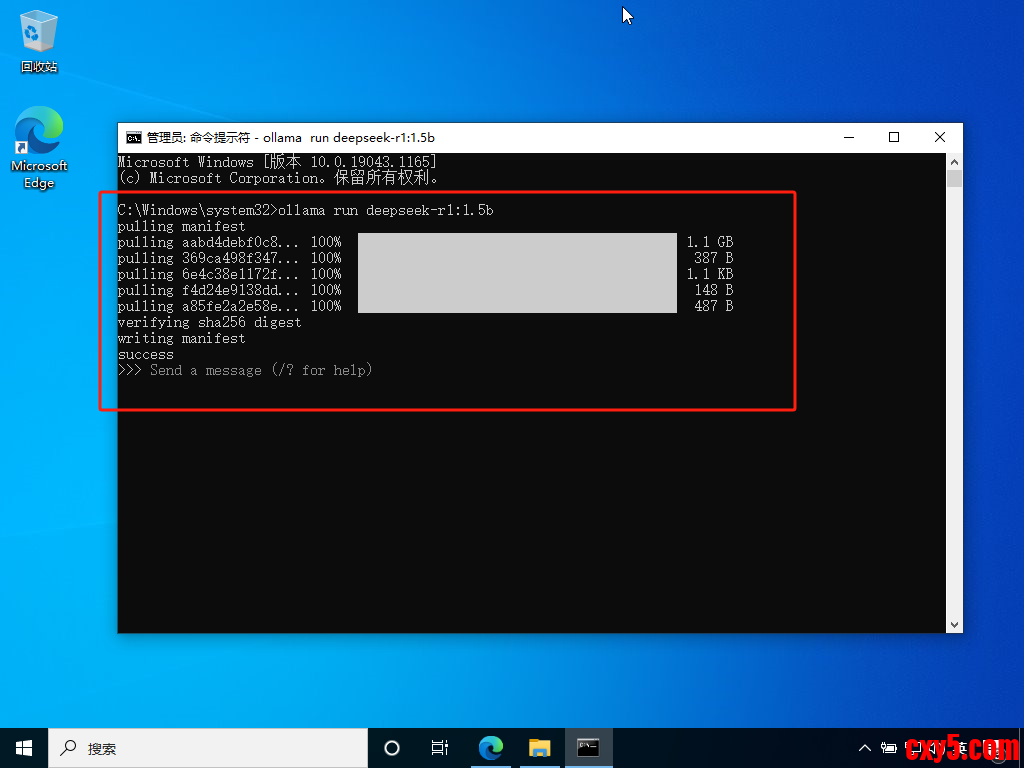
Task: Open File Explorer from the taskbar
Action: pos(539,747)
